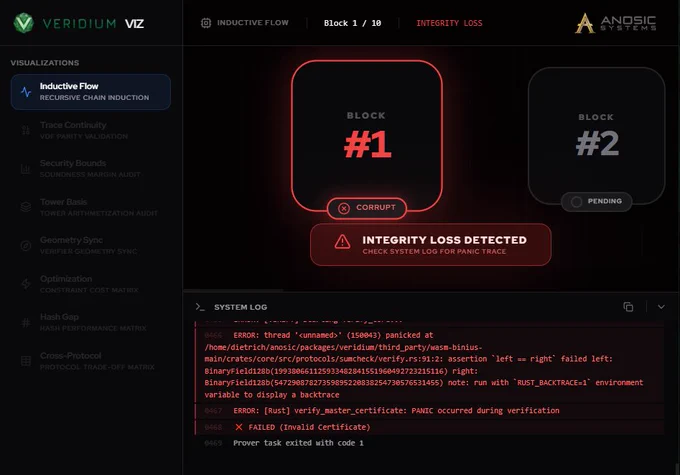The height and width of the screenshot is (475, 680).
Task: Click the 'verify_master_certificate: PANIC' log line
Action: pyautogui.click(x=429, y=411)
